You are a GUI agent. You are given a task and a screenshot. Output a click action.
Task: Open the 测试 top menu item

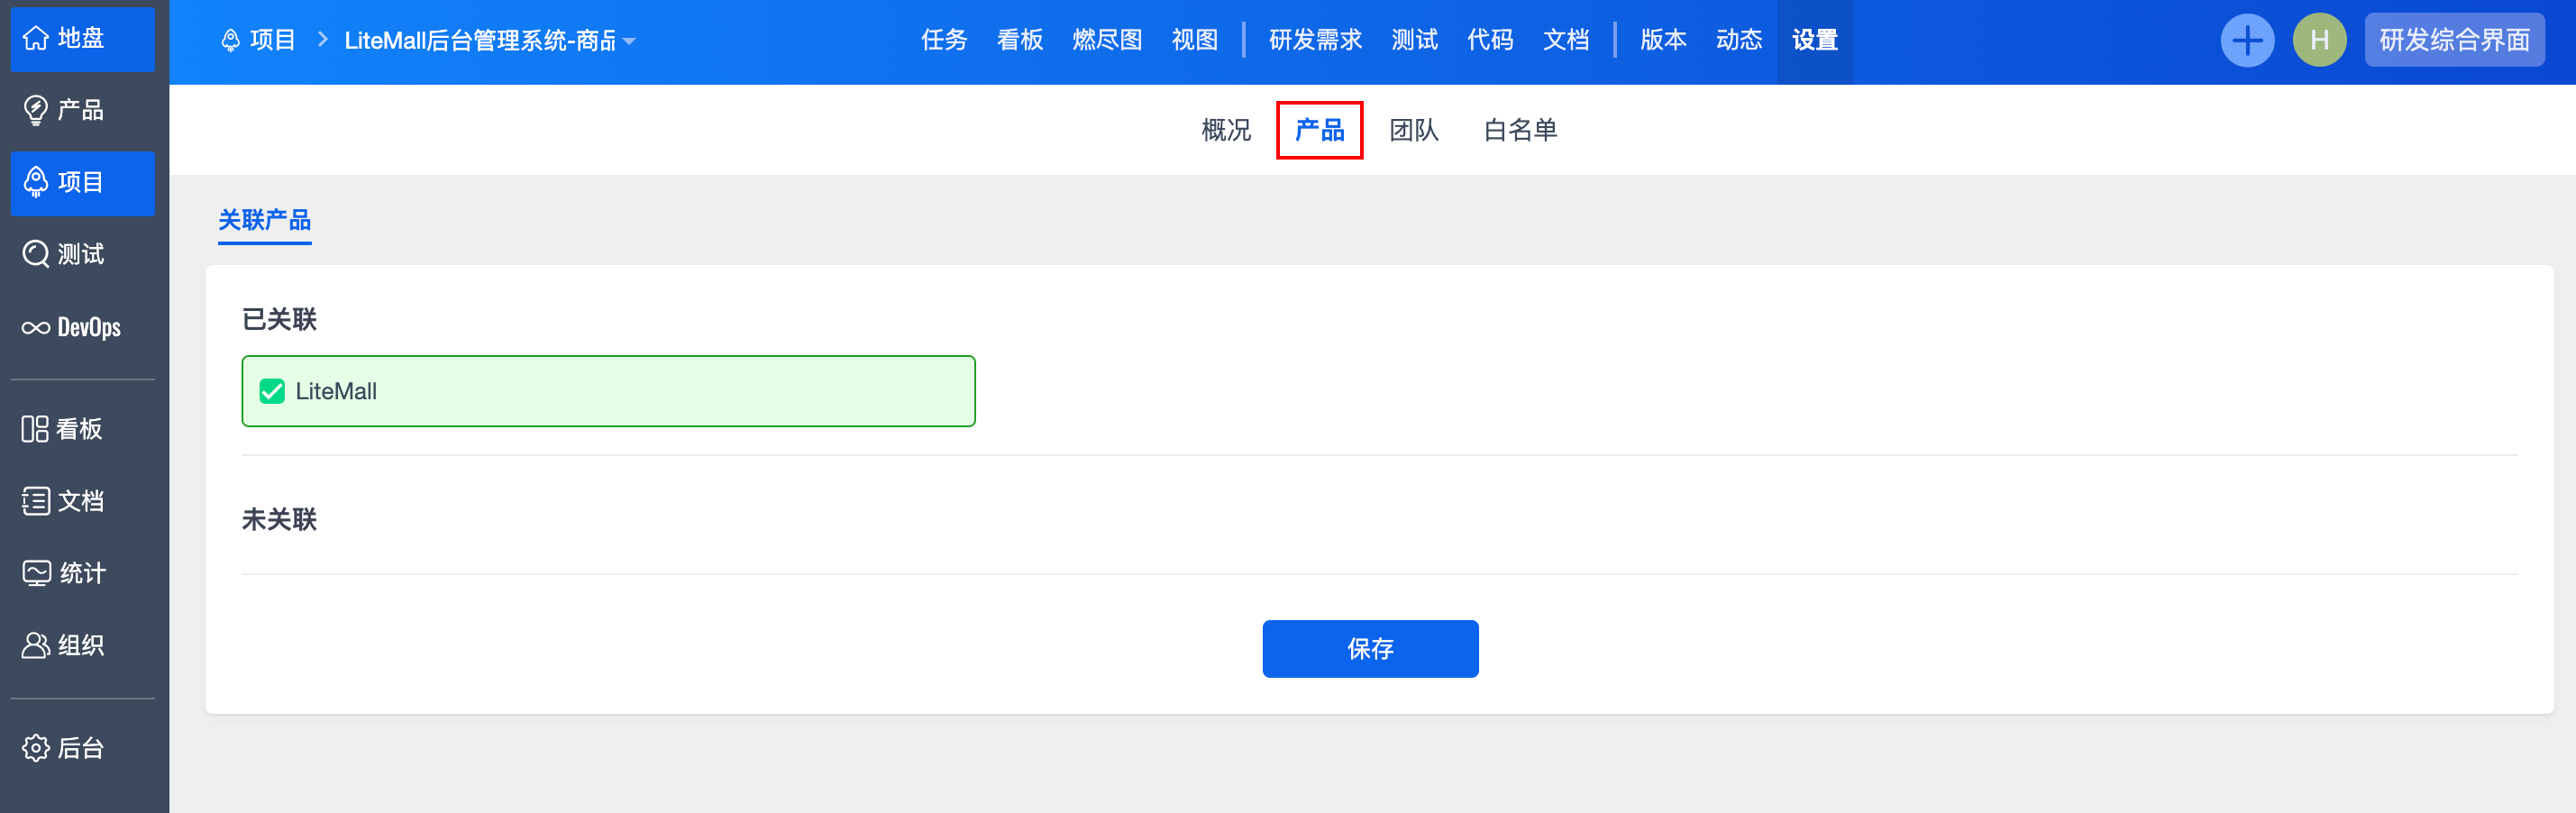point(1414,40)
